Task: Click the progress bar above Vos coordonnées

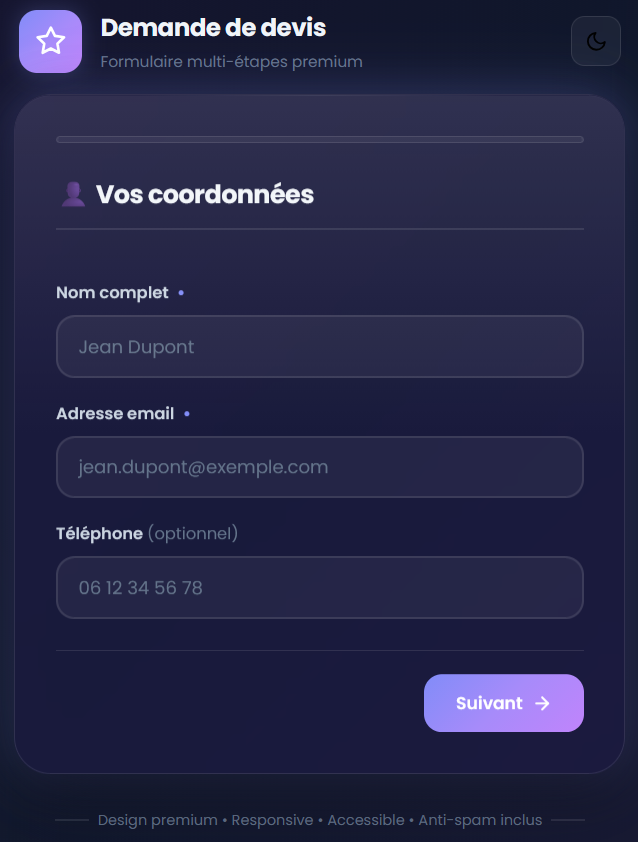Action: [319, 140]
